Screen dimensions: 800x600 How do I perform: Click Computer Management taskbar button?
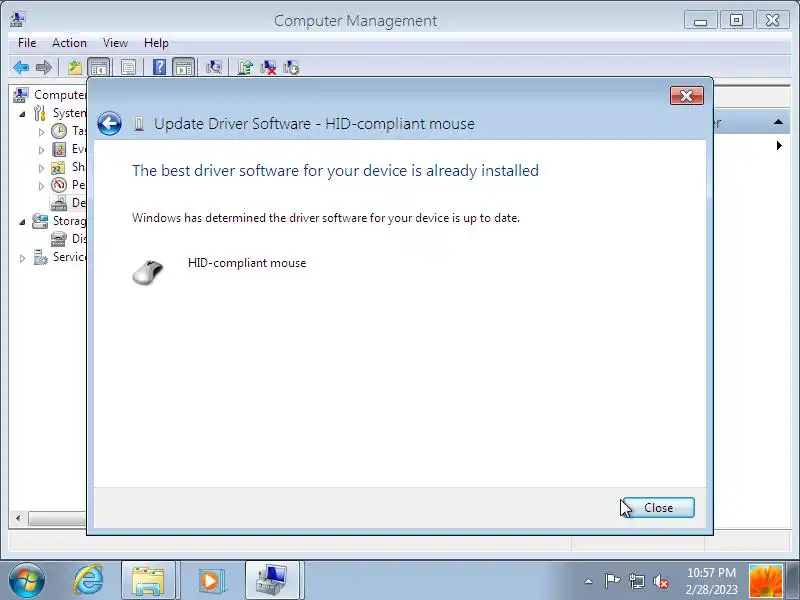coord(272,581)
